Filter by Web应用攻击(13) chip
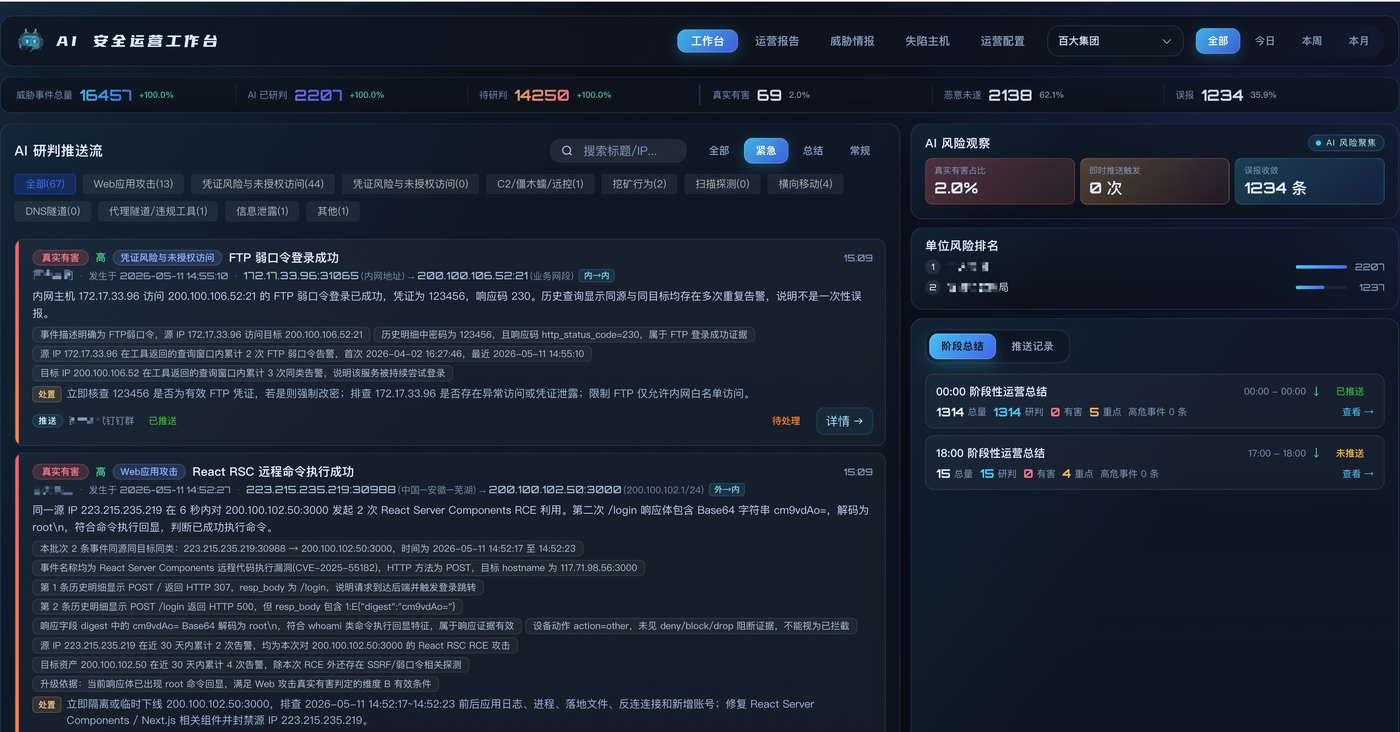 [x=133, y=184]
